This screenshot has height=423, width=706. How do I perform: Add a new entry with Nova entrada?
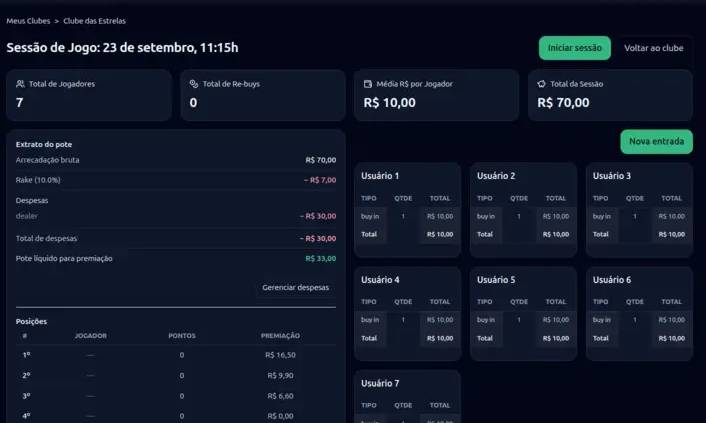click(x=656, y=142)
